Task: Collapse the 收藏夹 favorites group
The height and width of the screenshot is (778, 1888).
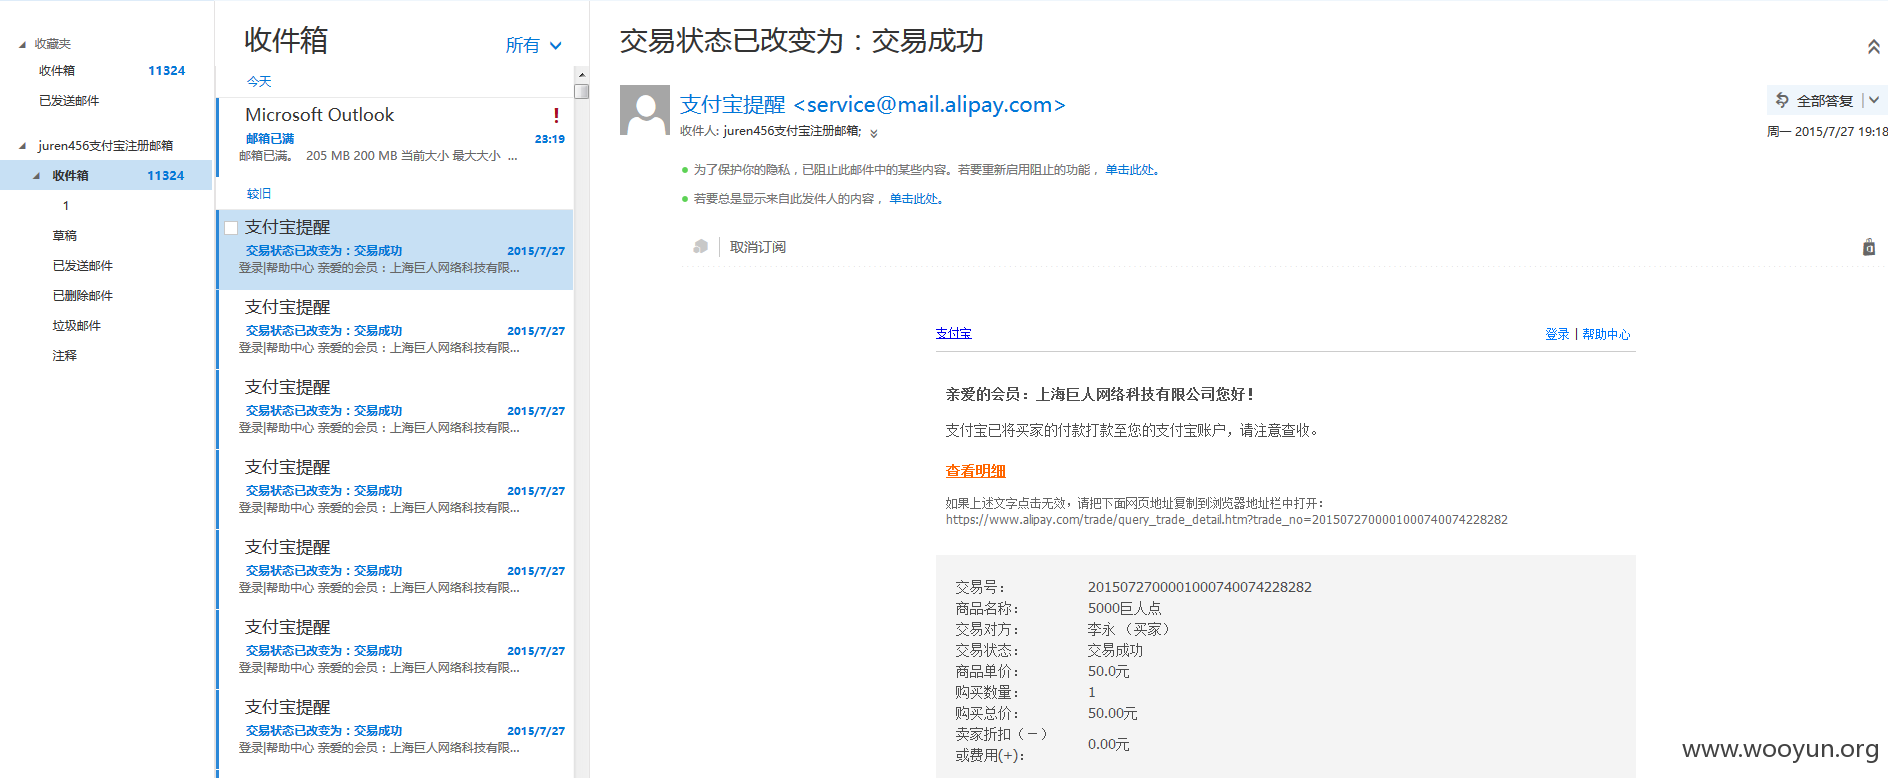Action: pyautogui.click(x=23, y=44)
